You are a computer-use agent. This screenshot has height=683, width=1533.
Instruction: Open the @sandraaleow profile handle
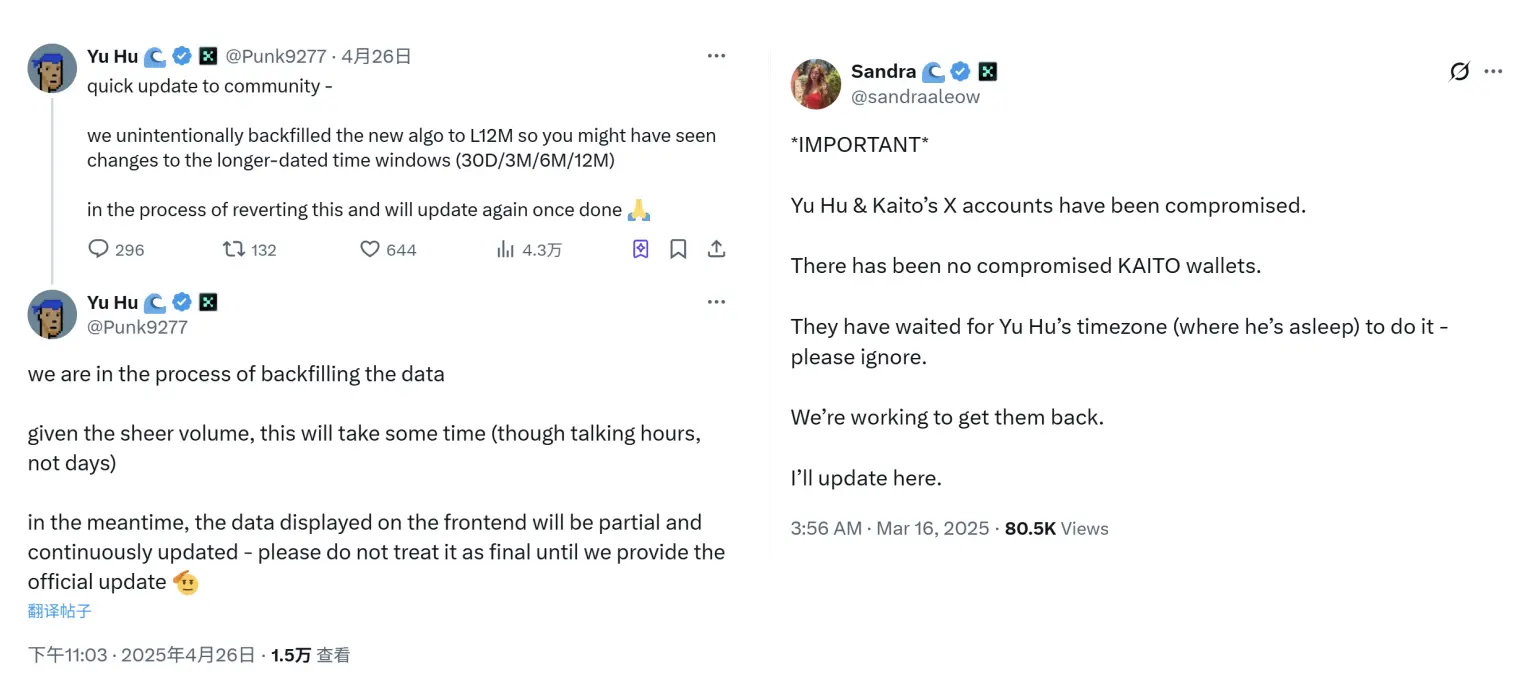(x=915, y=97)
